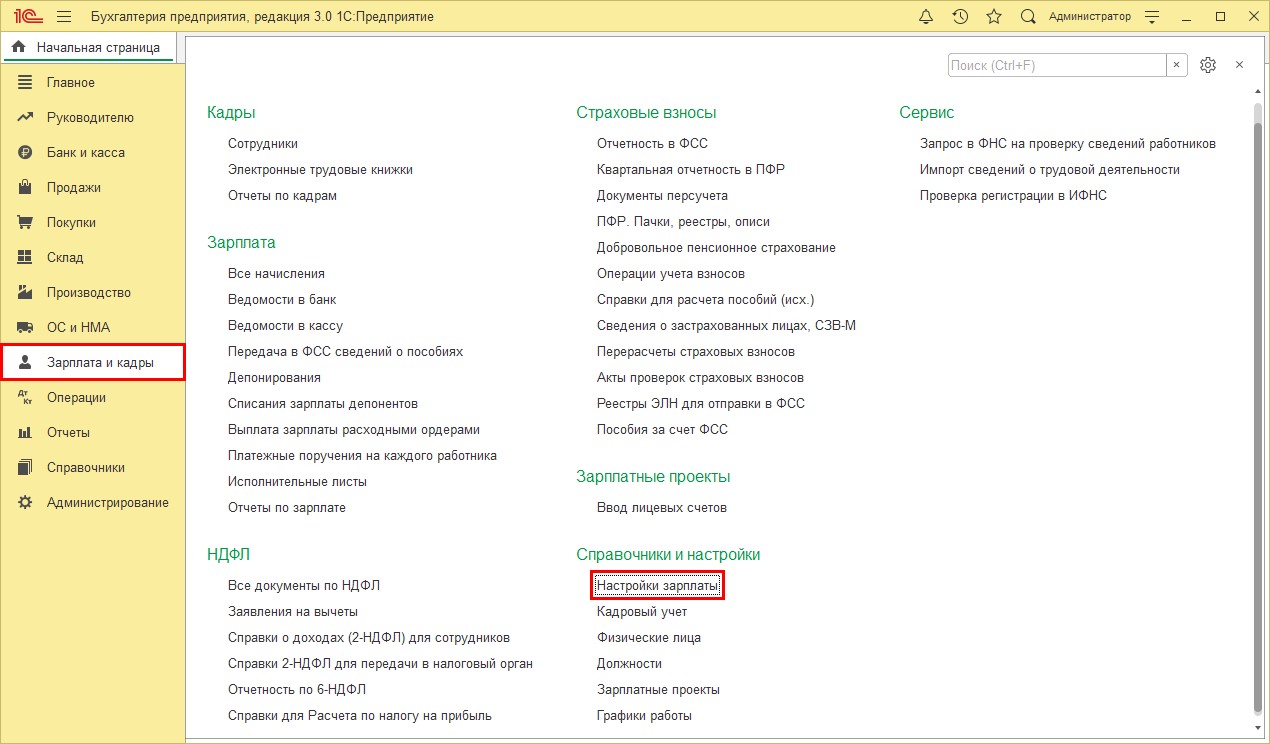Open the Сотрудники link
1270x744 pixels.
[x=263, y=144]
